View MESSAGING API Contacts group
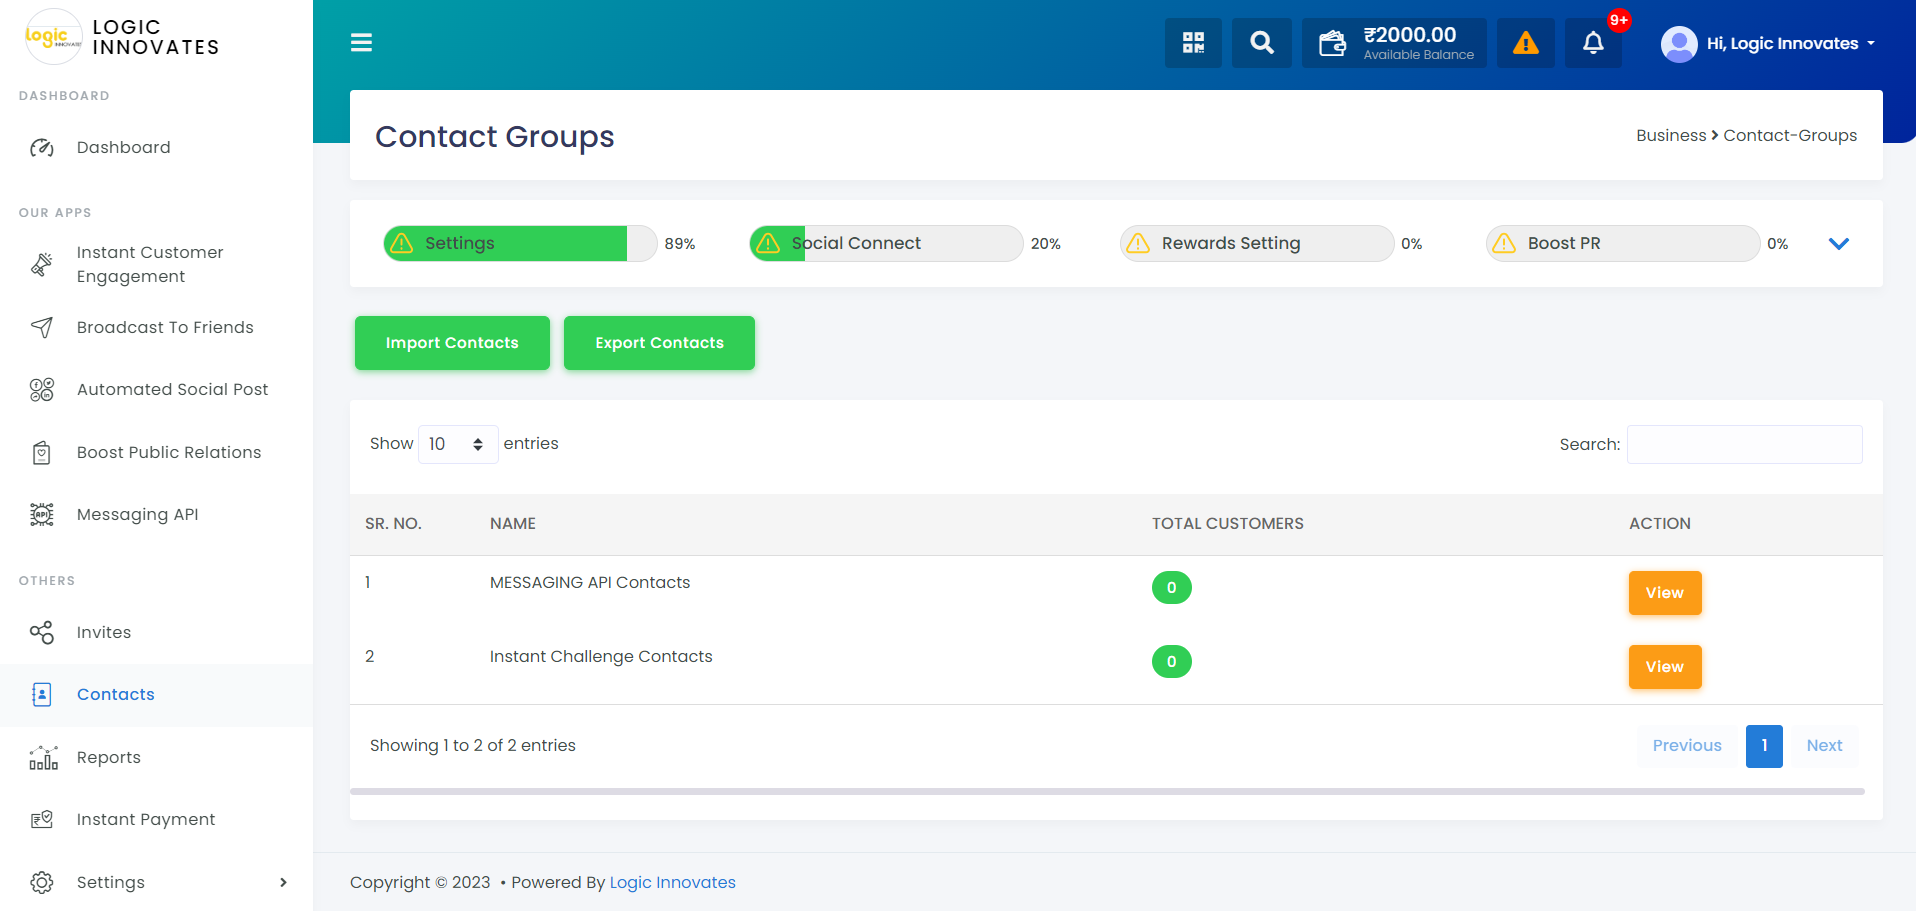The image size is (1916, 911). pos(1665,593)
